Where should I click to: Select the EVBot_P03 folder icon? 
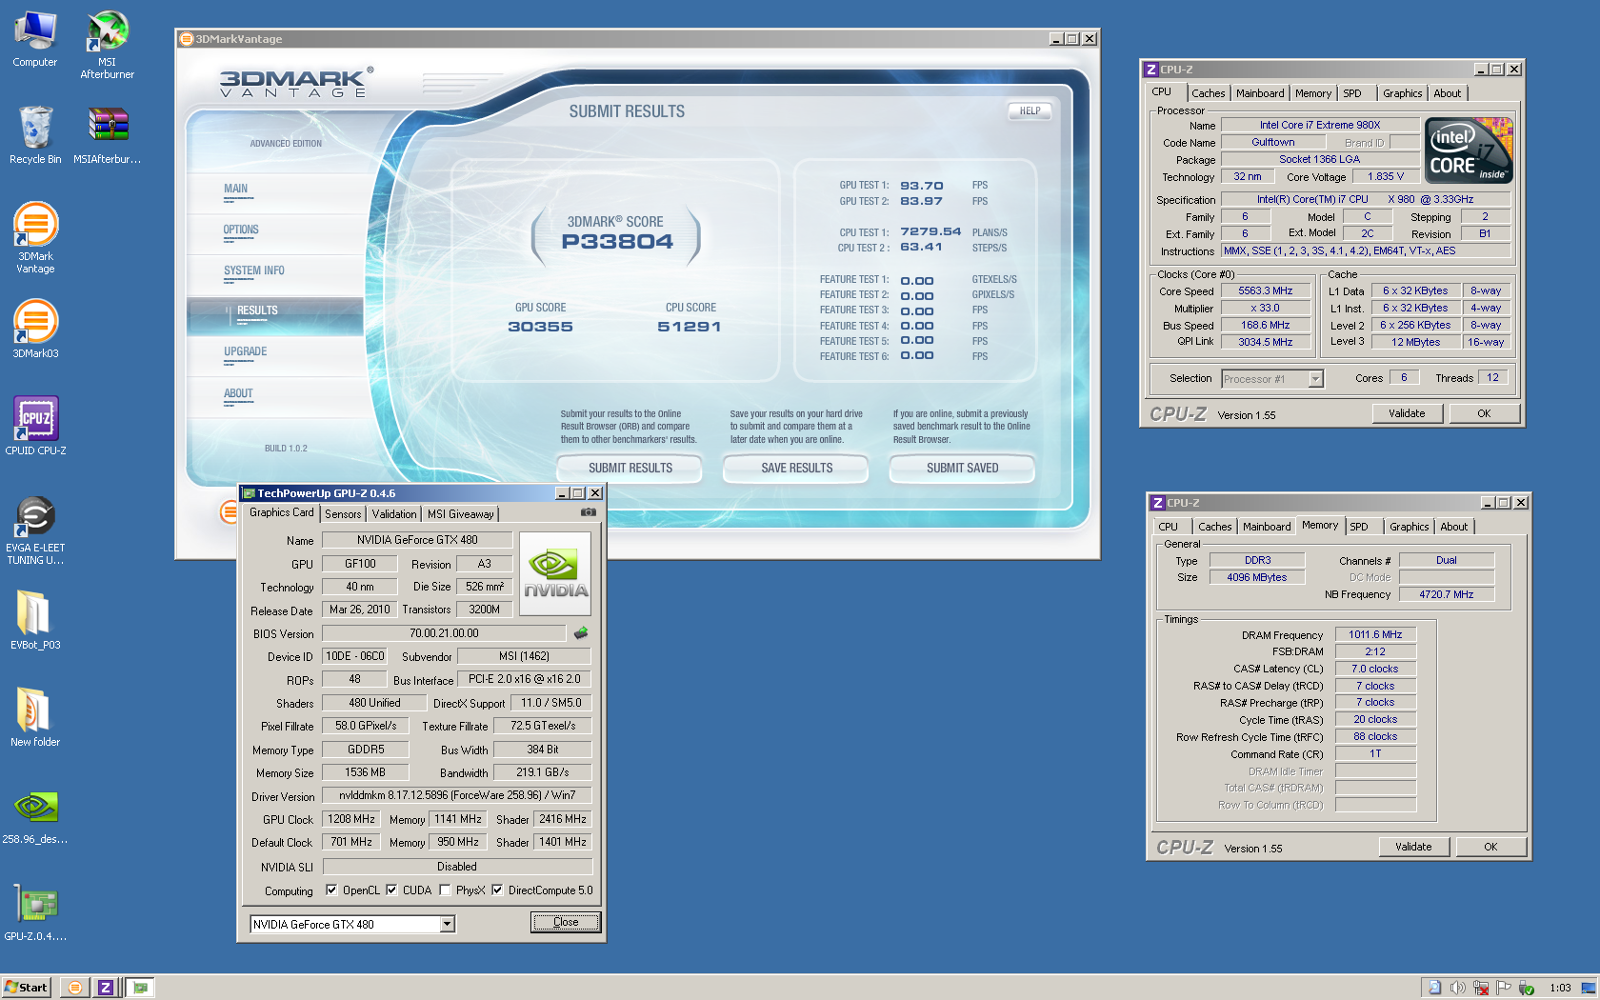click(x=35, y=620)
